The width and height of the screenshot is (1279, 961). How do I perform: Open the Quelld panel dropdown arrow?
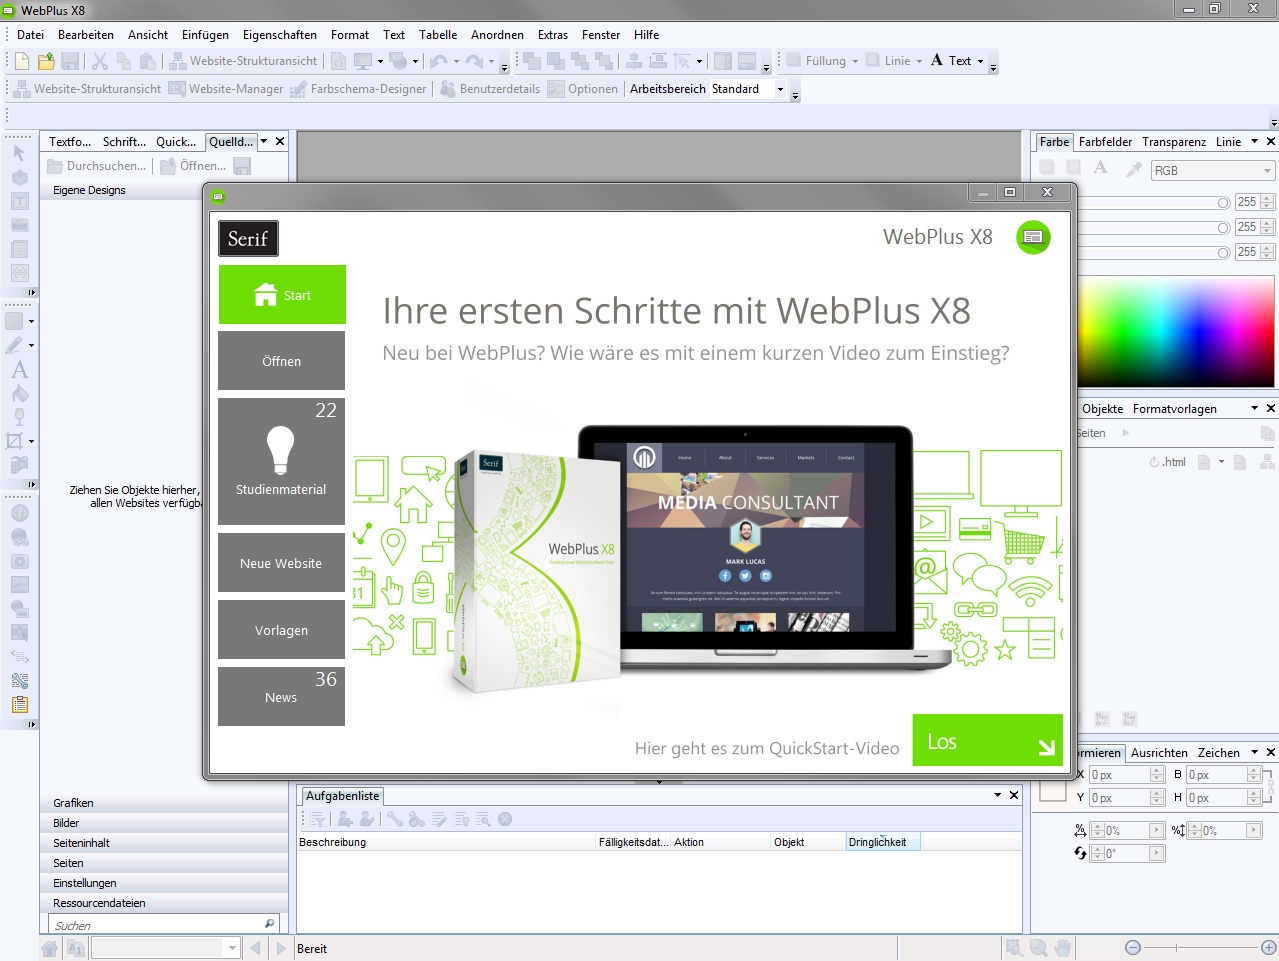click(262, 141)
